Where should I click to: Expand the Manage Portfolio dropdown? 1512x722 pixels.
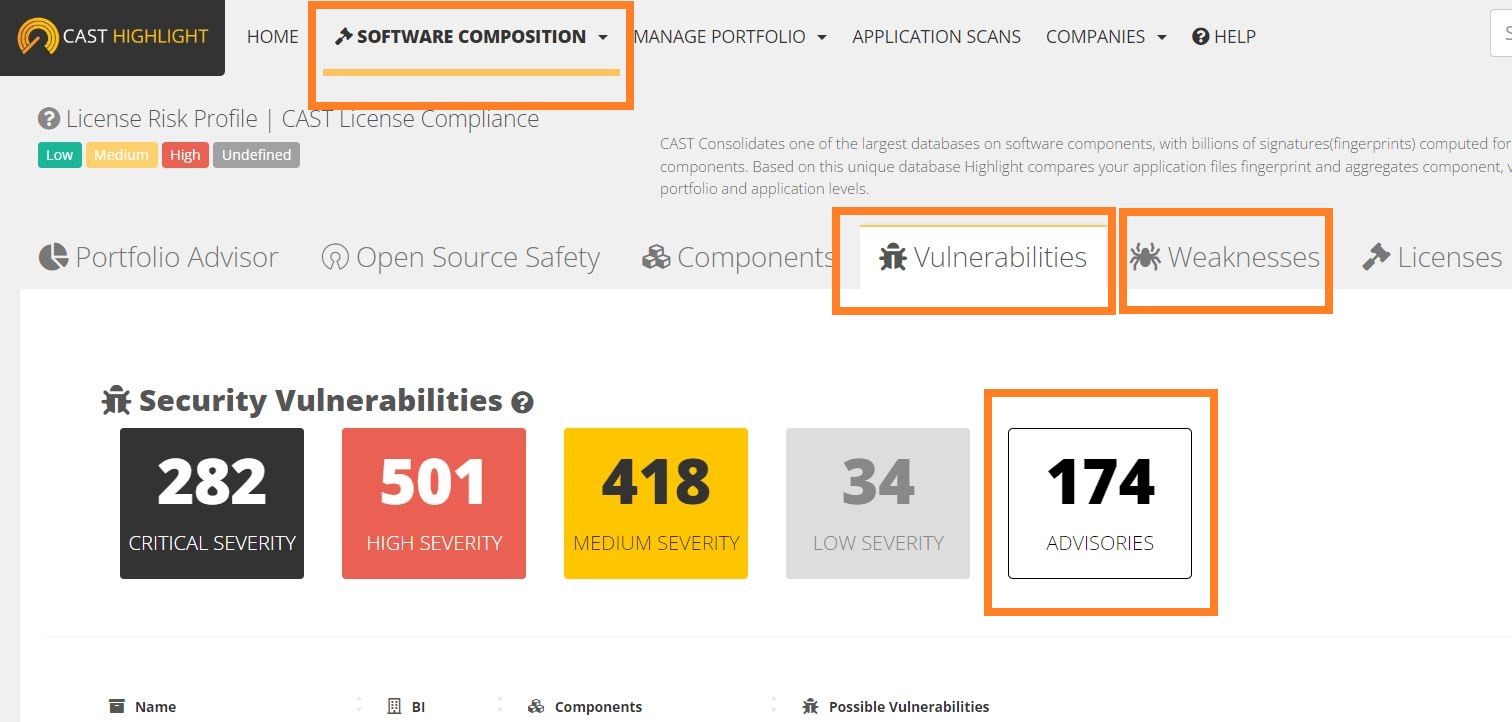tap(729, 37)
